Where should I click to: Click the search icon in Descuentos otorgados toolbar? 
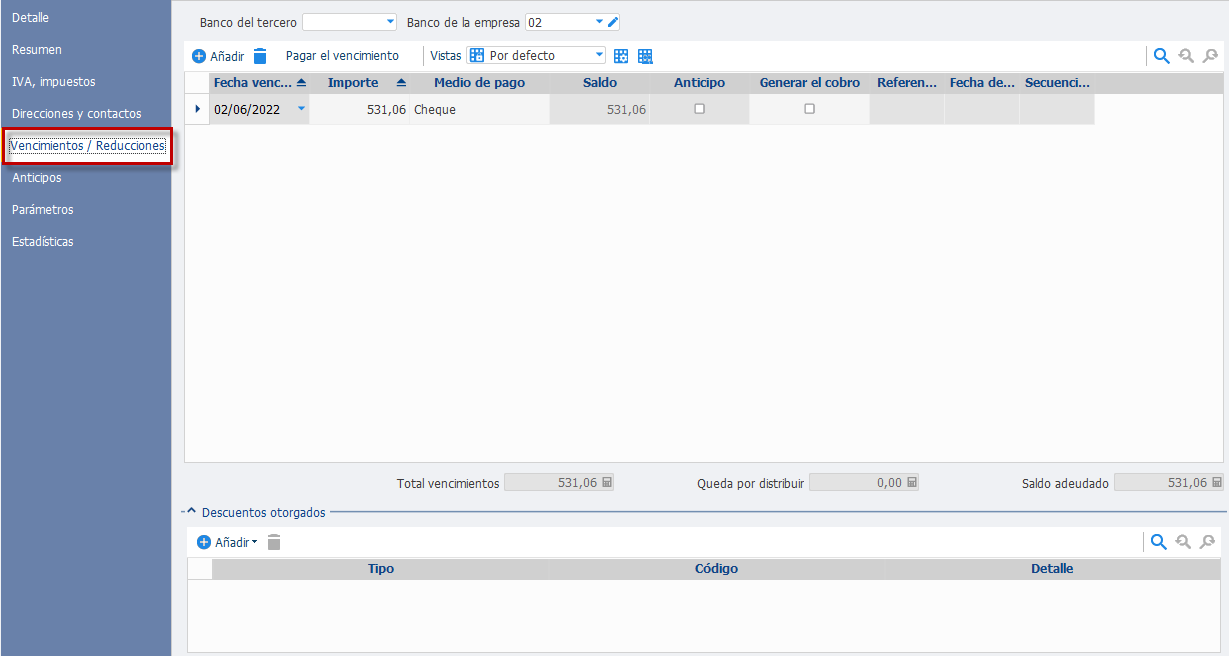[1159, 542]
